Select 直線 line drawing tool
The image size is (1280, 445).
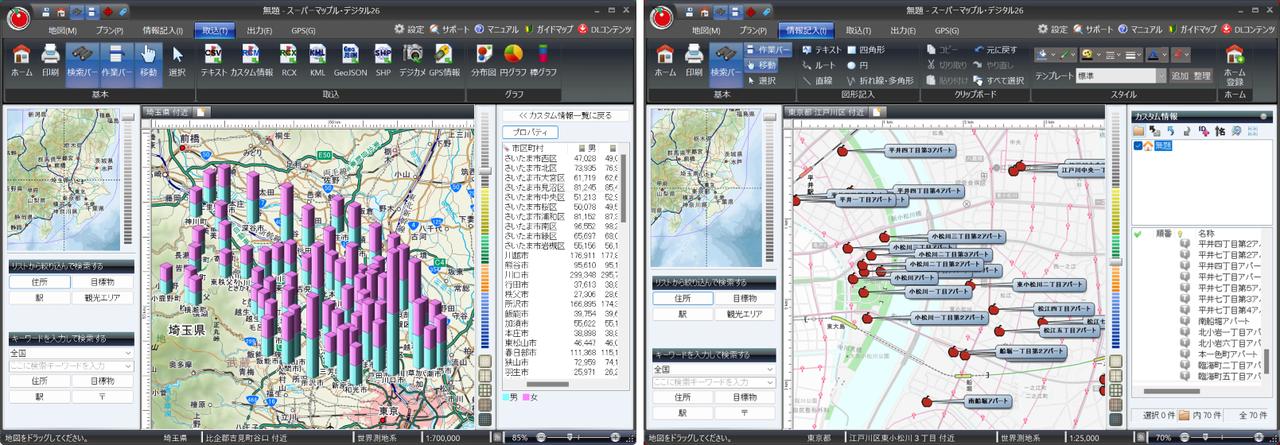point(817,81)
